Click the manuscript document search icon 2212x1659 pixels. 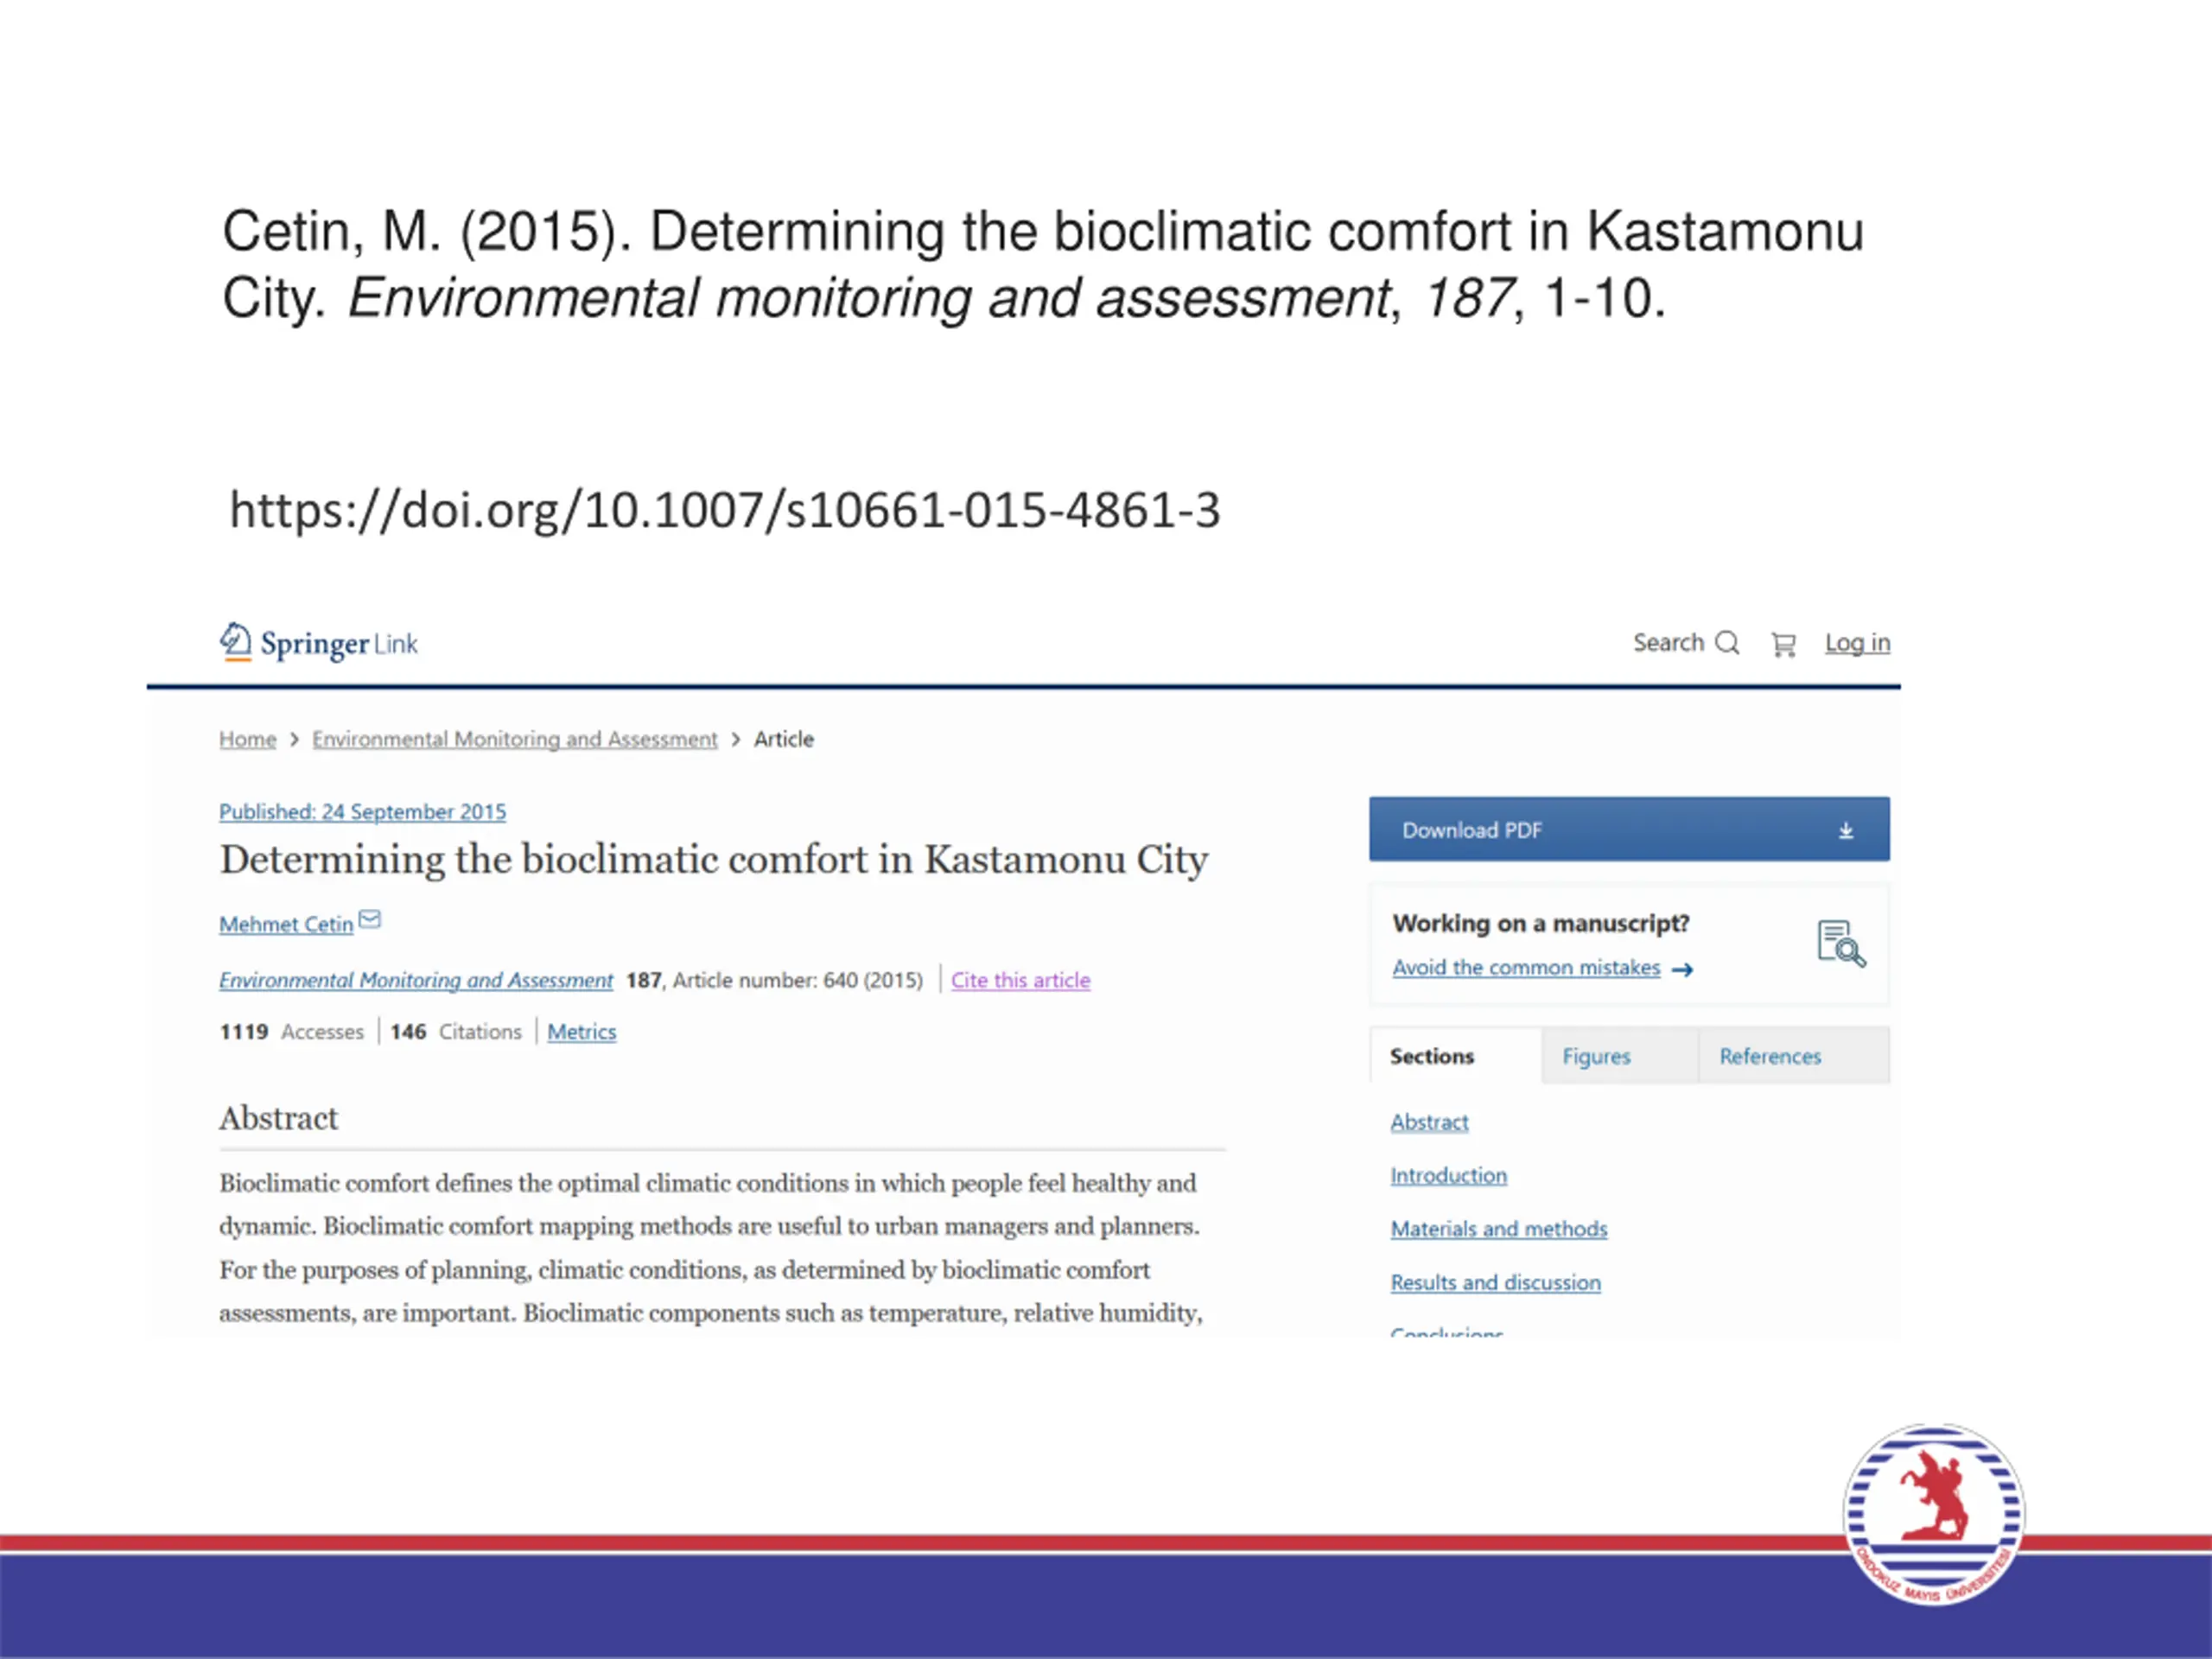click(x=1841, y=943)
